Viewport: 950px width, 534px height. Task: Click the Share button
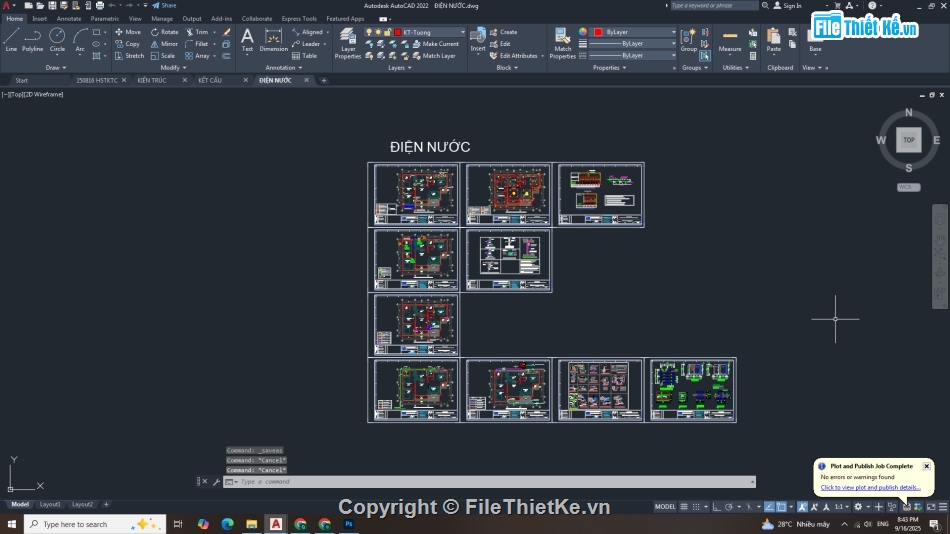point(164,5)
